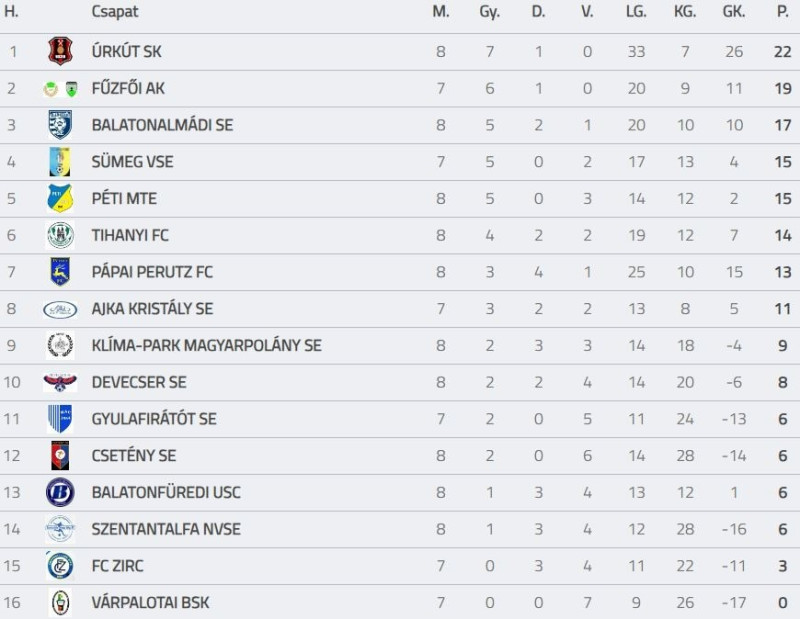Click the Tihanyi FC round crest
The height and width of the screenshot is (619, 800).
coord(60,235)
